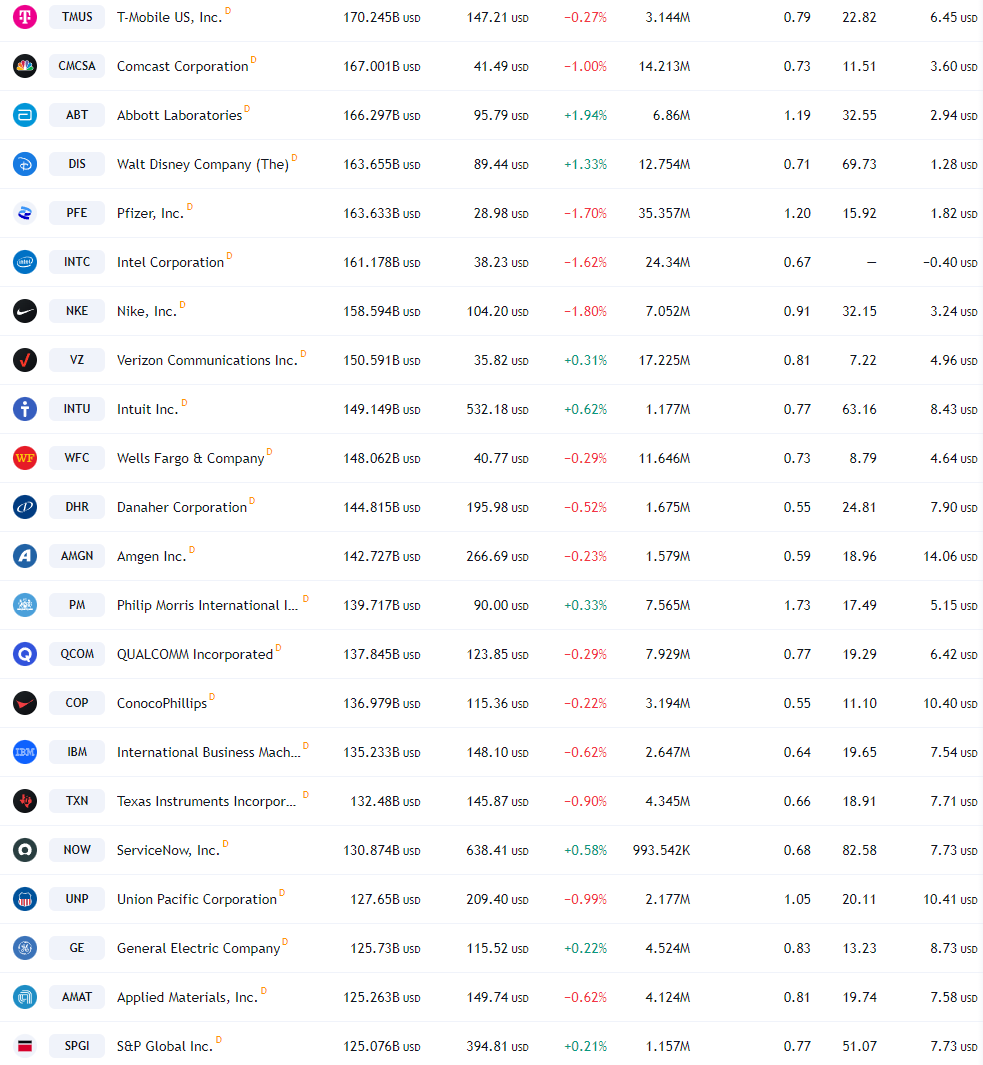Open the S&P Global Inc. link
The height and width of the screenshot is (1065, 983).
[165, 1047]
